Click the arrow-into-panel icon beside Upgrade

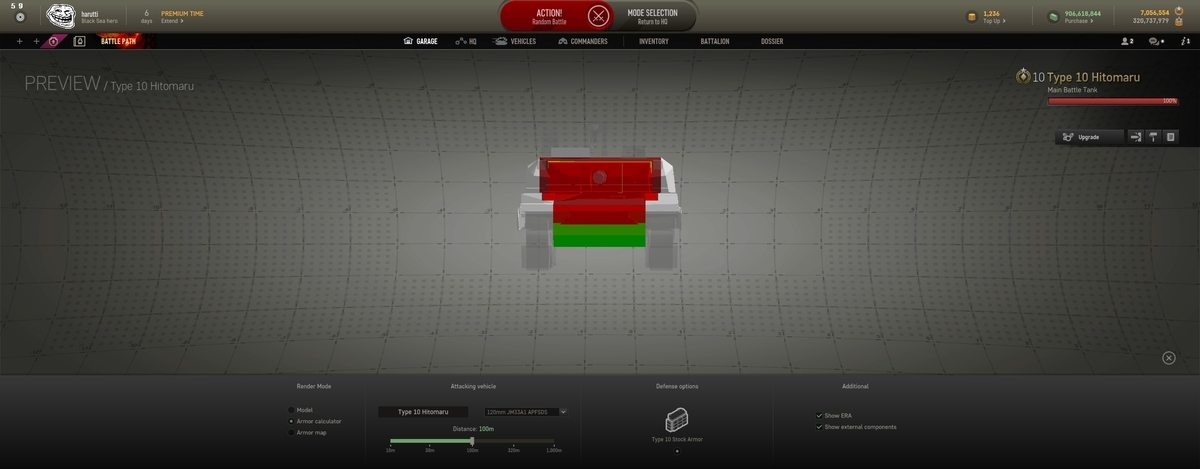pos(1136,137)
